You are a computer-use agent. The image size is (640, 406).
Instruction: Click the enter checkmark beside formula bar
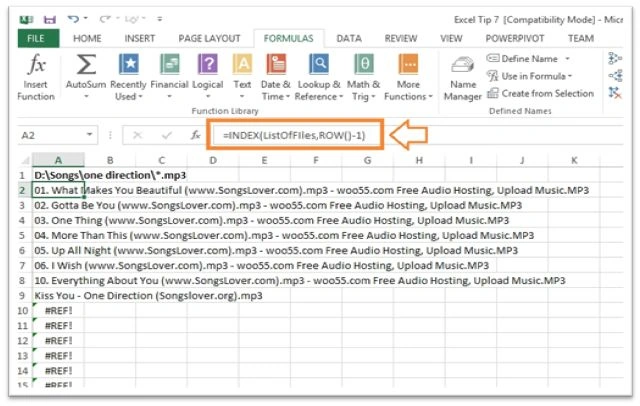pos(167,135)
